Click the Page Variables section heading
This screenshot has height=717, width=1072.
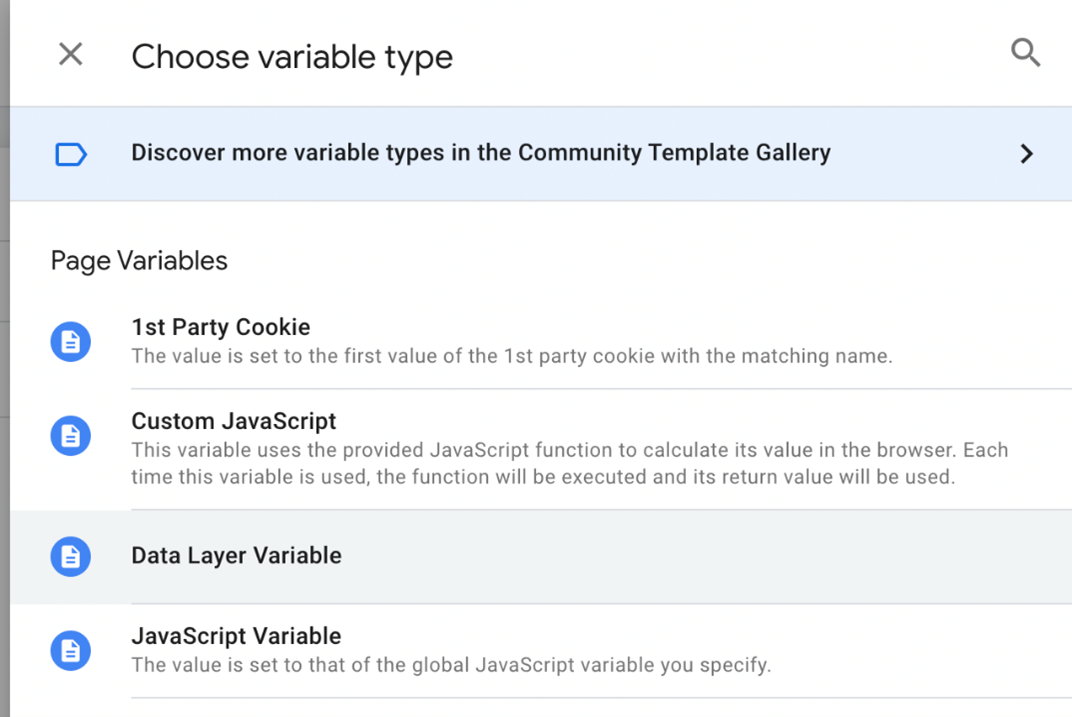tap(139, 261)
